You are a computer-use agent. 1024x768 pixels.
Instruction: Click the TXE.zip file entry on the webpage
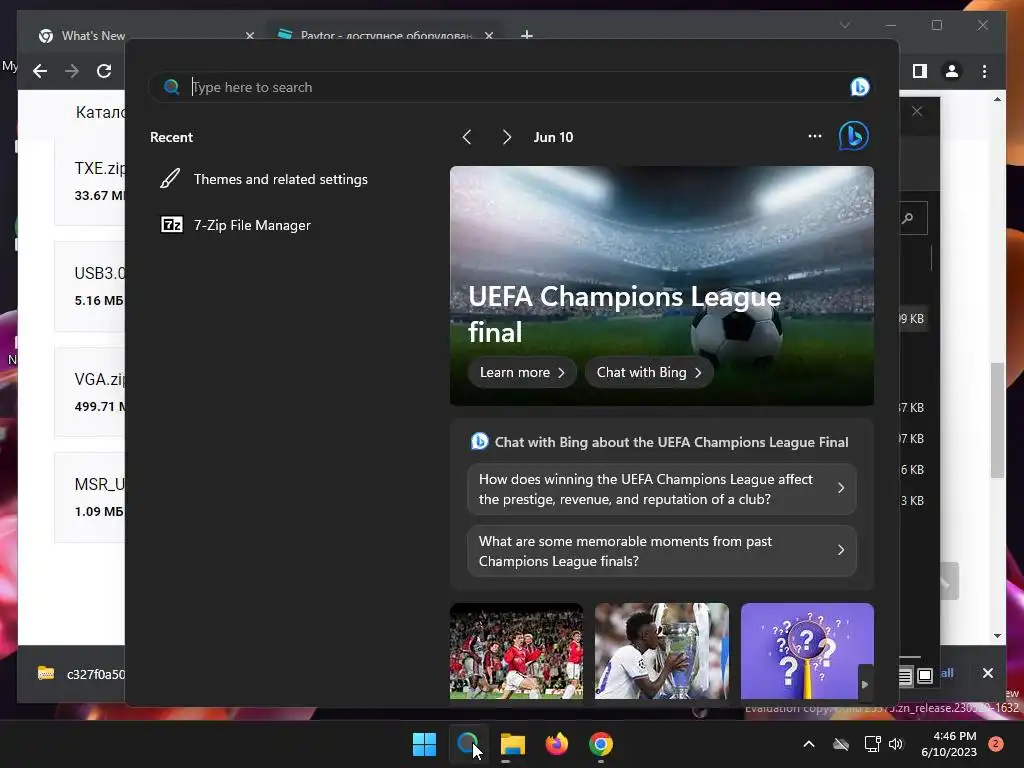point(89,182)
